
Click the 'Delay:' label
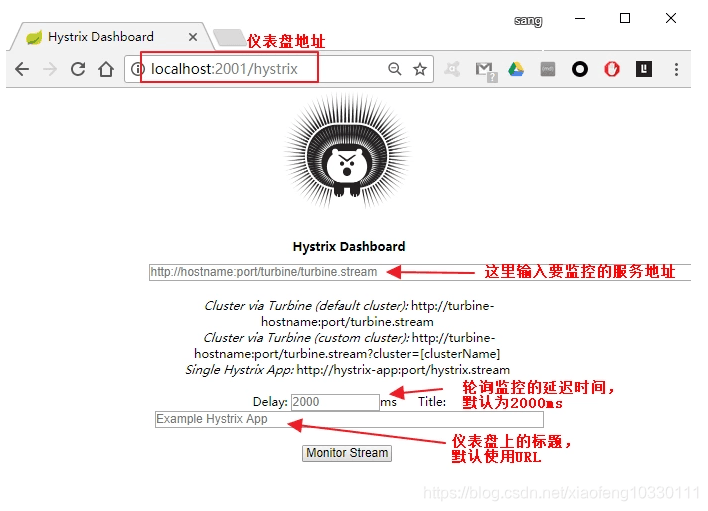[270, 402]
